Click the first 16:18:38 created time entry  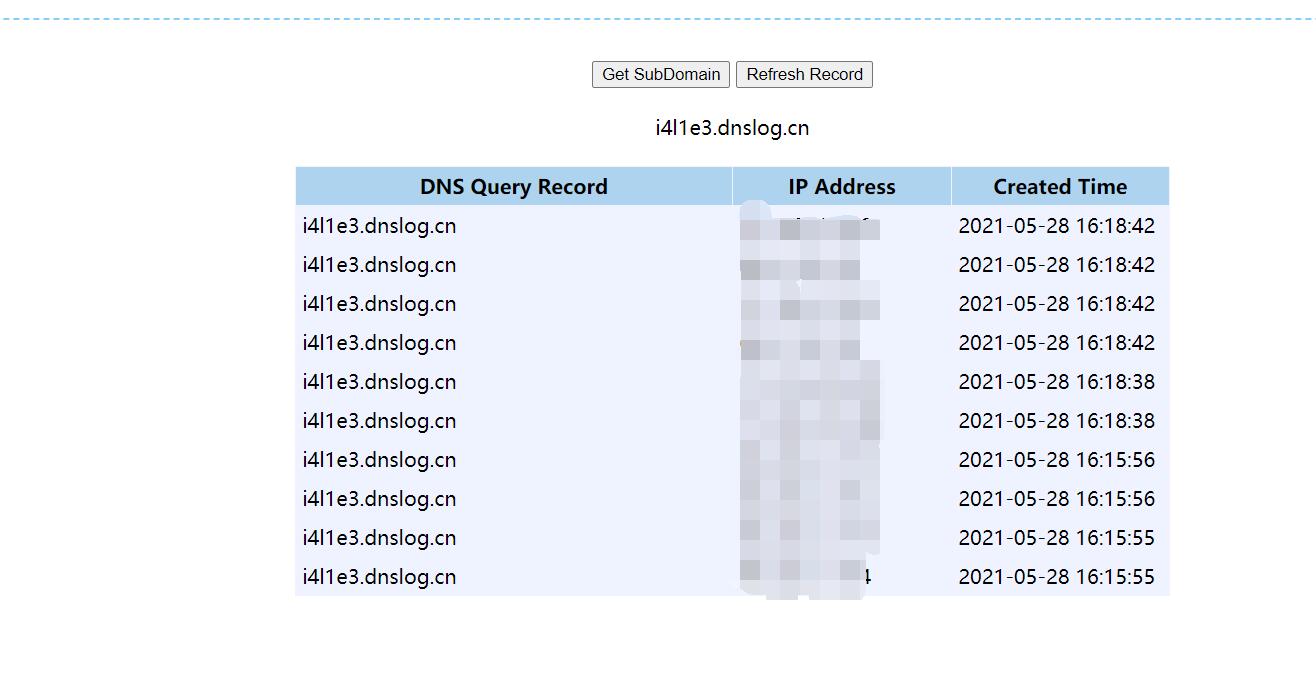coord(1056,382)
